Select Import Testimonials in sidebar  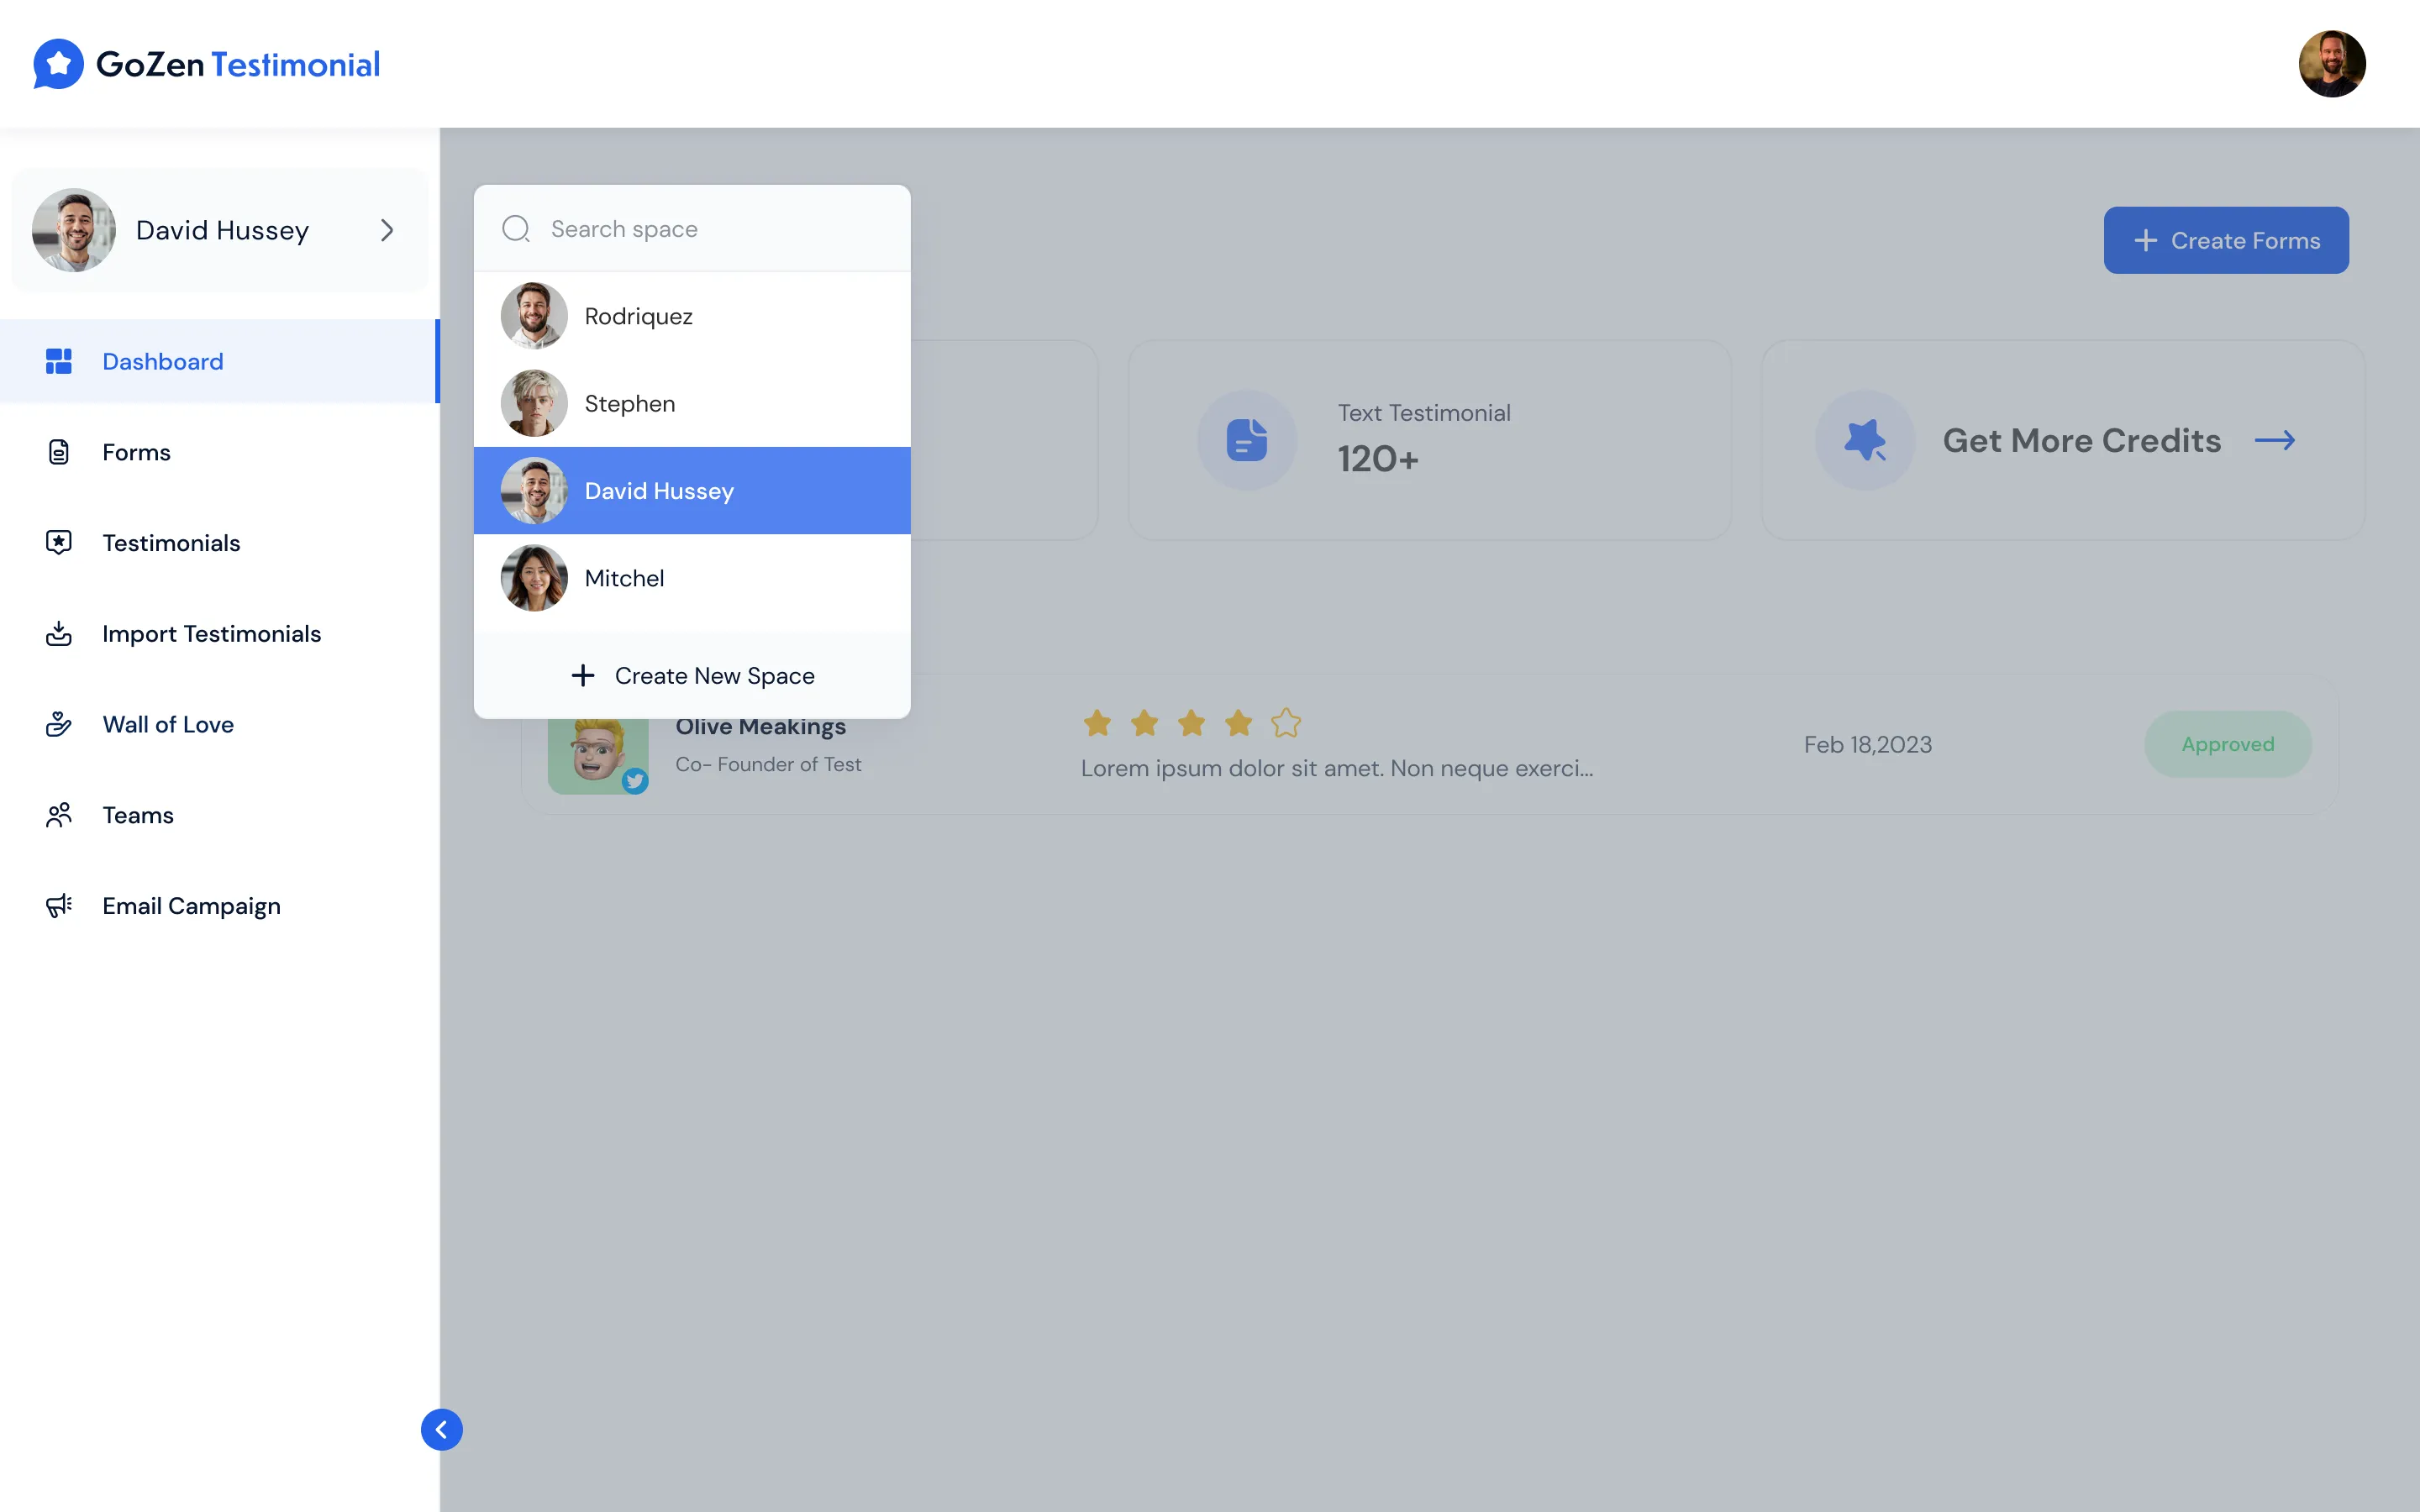pyautogui.click(x=220, y=634)
